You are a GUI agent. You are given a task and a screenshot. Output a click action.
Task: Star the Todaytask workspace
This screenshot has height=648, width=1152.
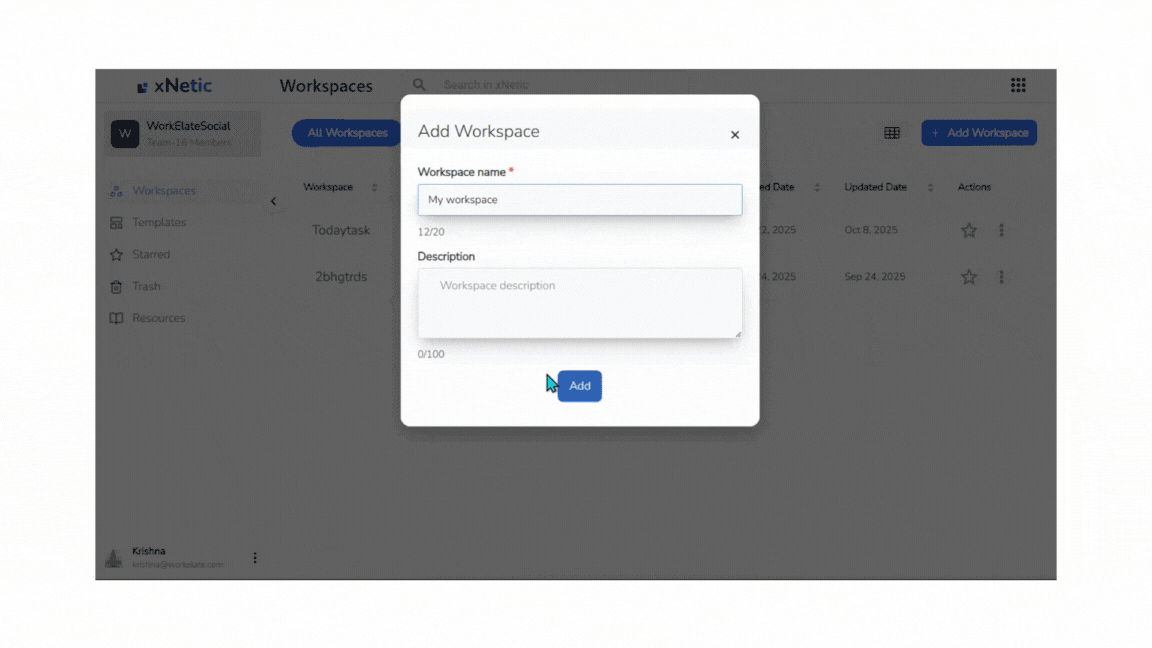[968, 230]
